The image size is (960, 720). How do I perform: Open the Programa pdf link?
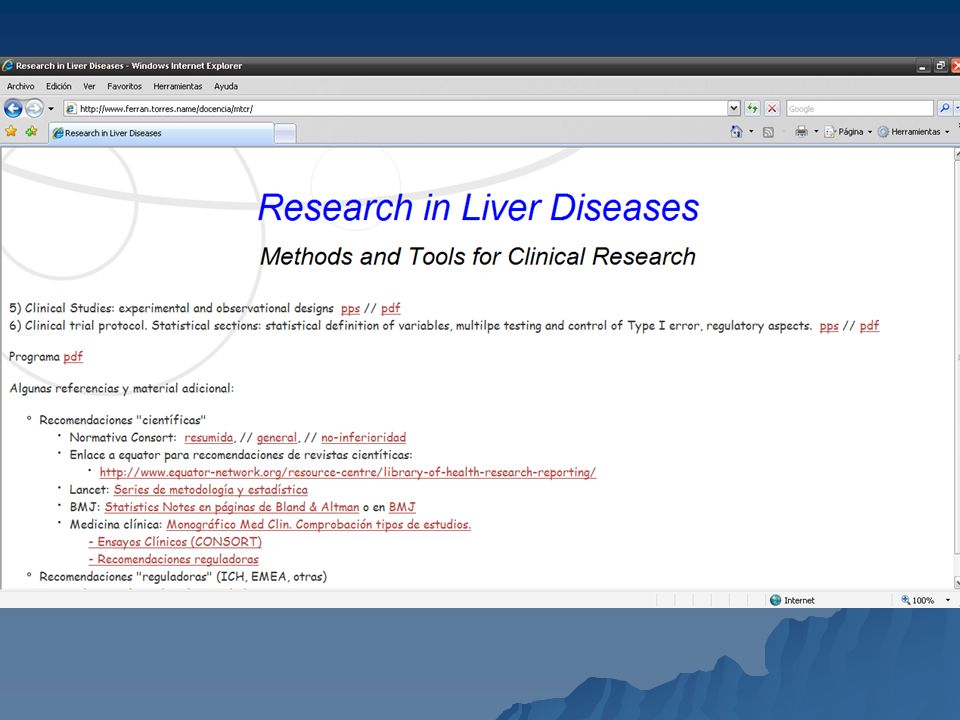pos(73,357)
